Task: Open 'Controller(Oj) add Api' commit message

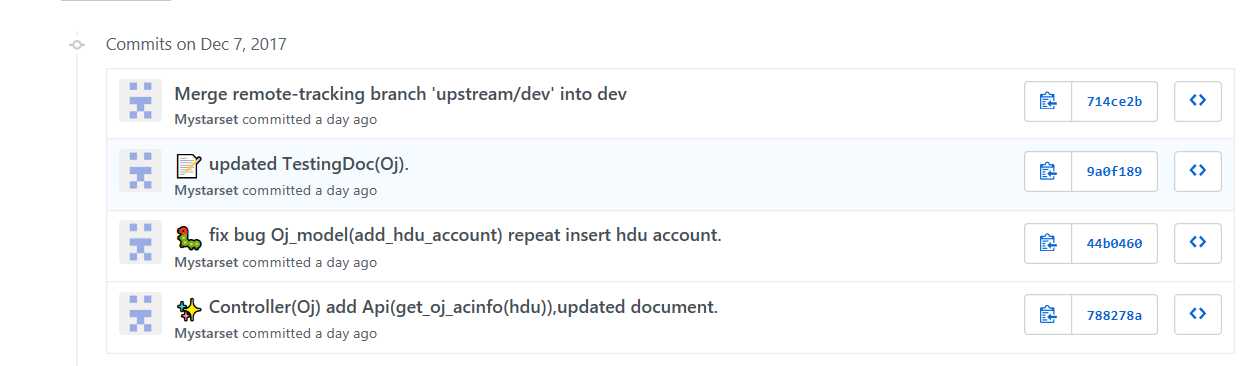Action: (x=463, y=307)
